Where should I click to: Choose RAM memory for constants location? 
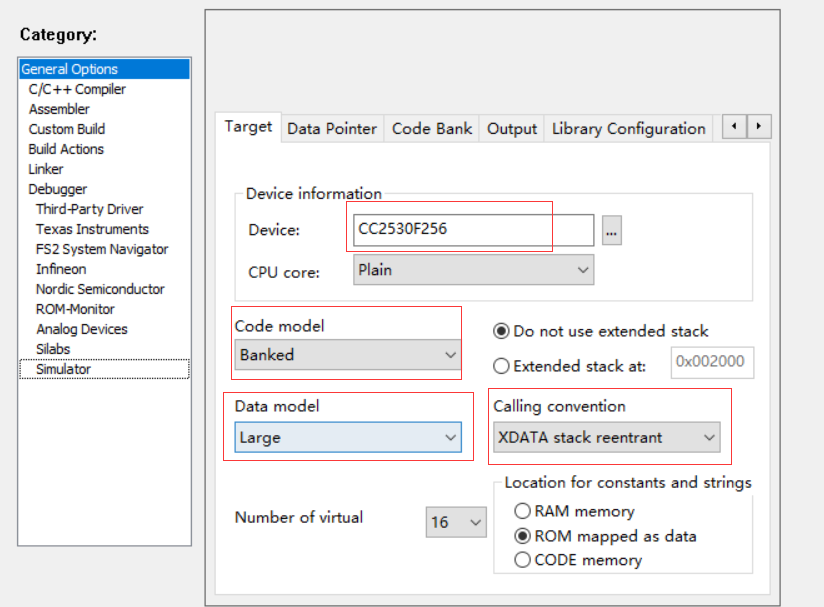pos(522,511)
